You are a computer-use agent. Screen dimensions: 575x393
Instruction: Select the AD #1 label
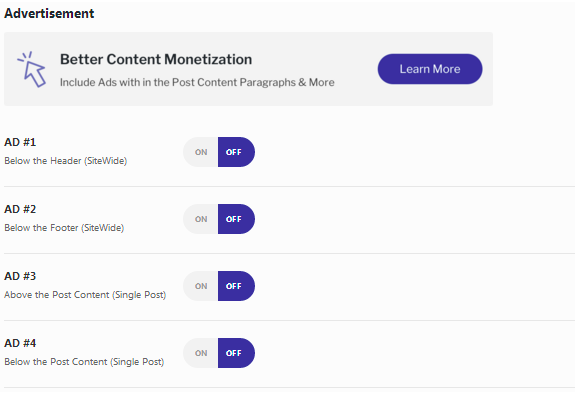[x=20, y=142]
